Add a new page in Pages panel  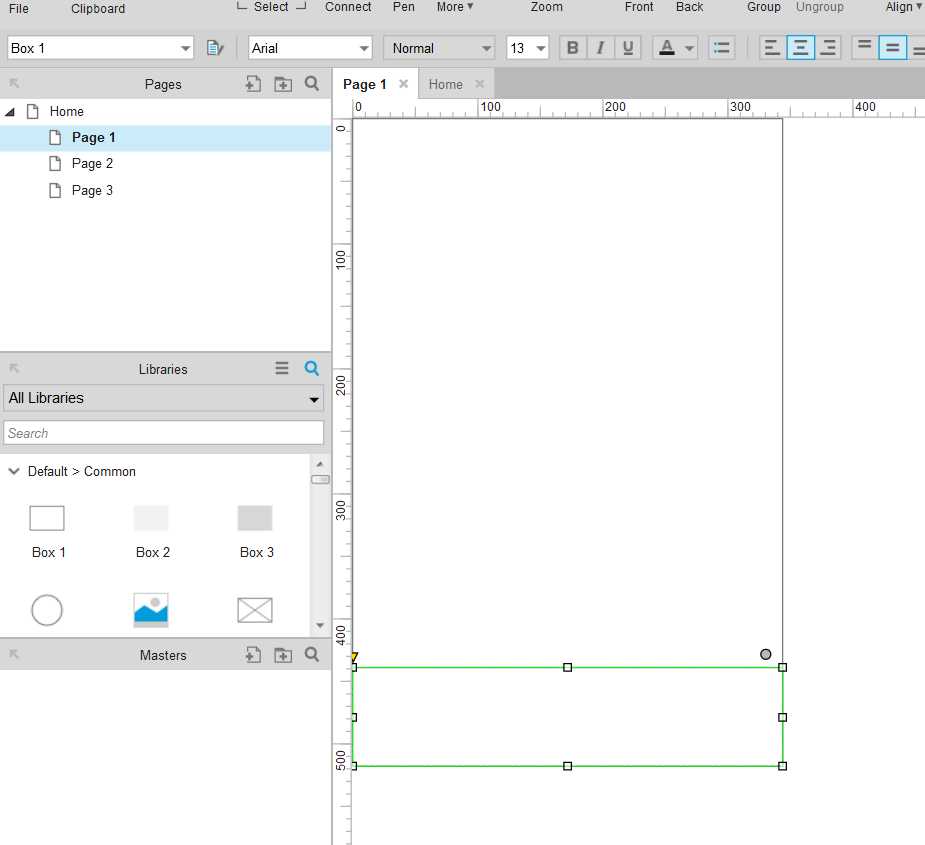click(x=253, y=84)
